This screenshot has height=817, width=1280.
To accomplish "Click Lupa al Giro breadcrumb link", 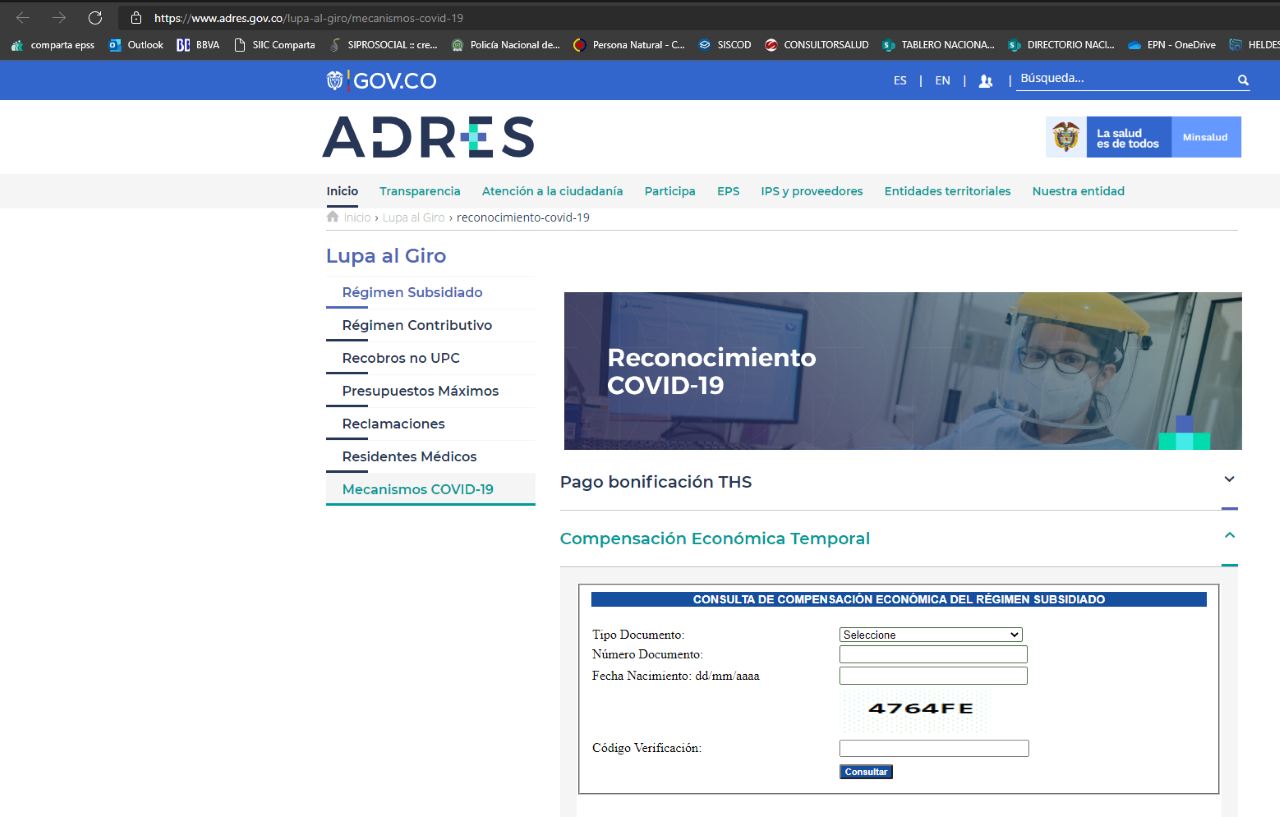I will click(414, 217).
